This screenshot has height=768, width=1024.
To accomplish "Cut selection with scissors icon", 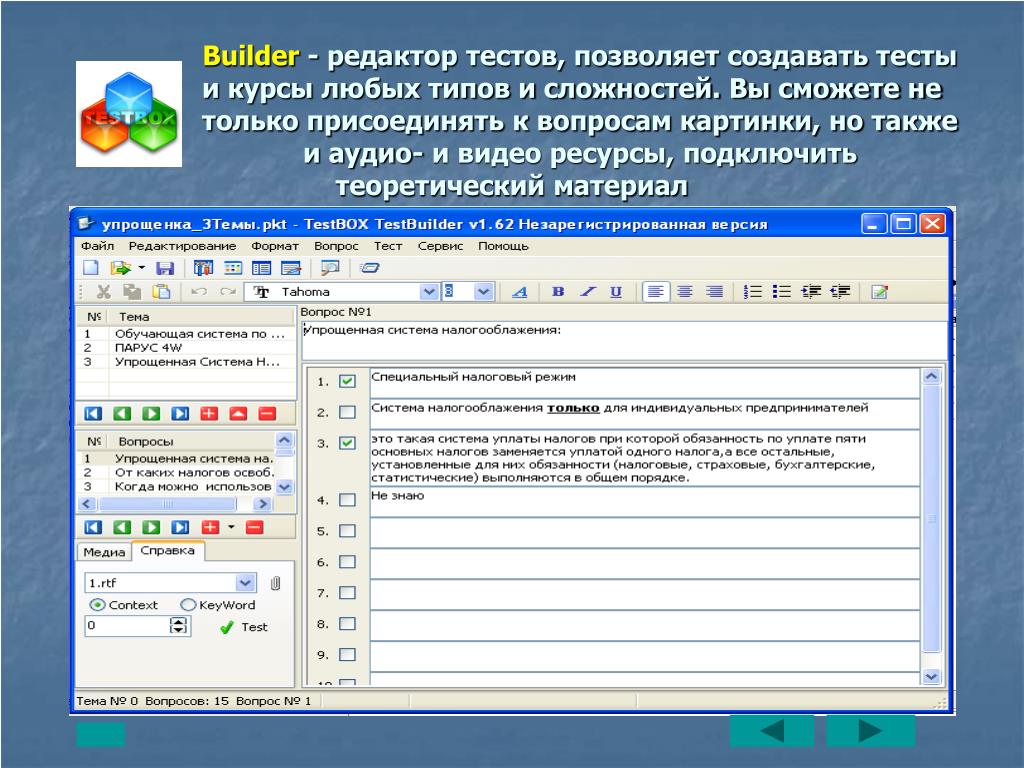I will pos(103,292).
